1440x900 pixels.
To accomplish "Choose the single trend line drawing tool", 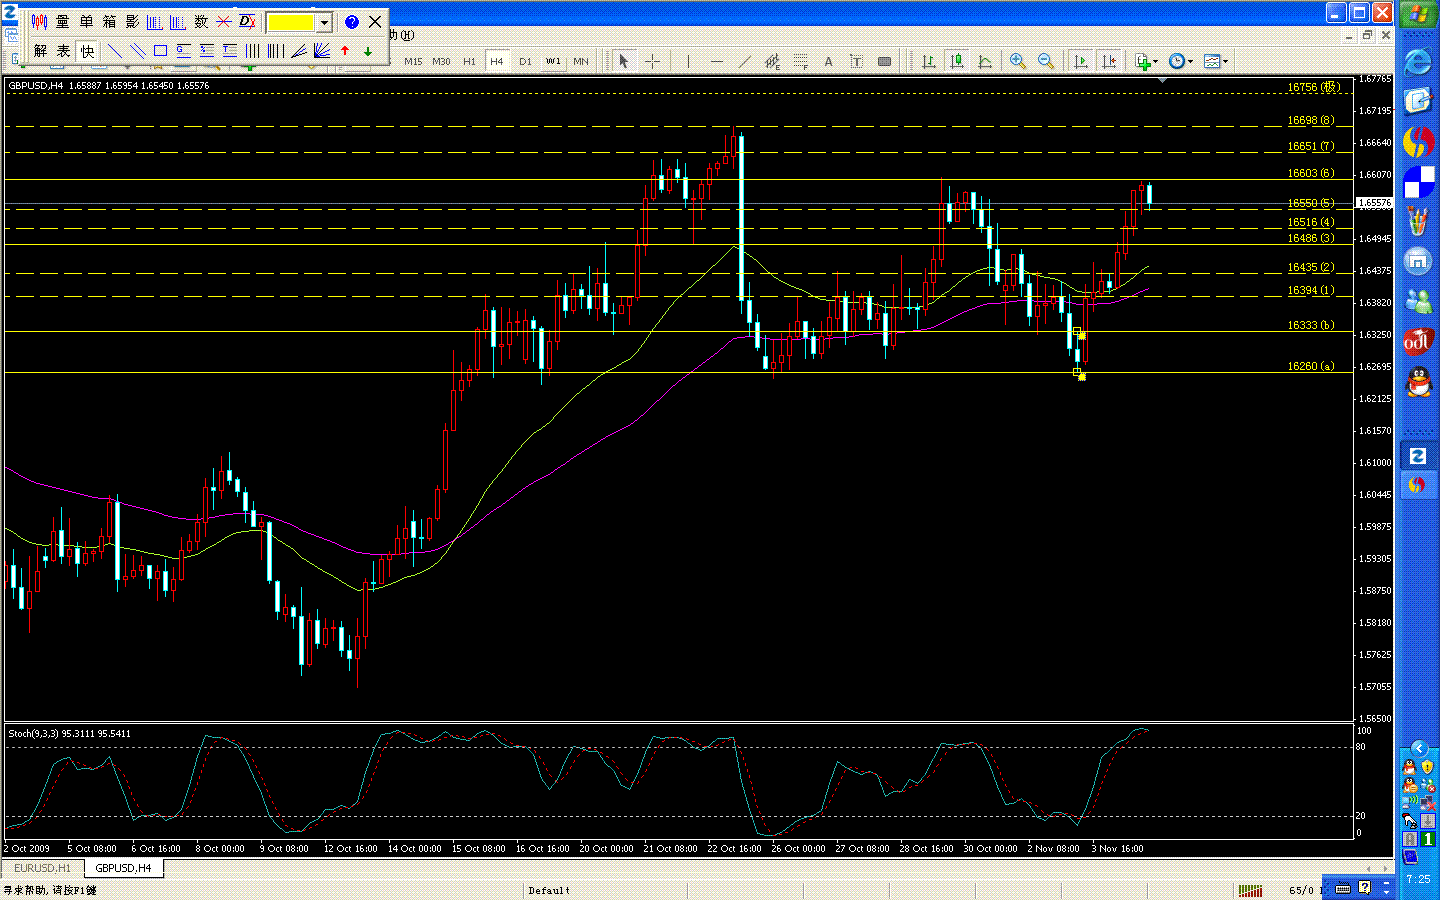I will 115,51.
